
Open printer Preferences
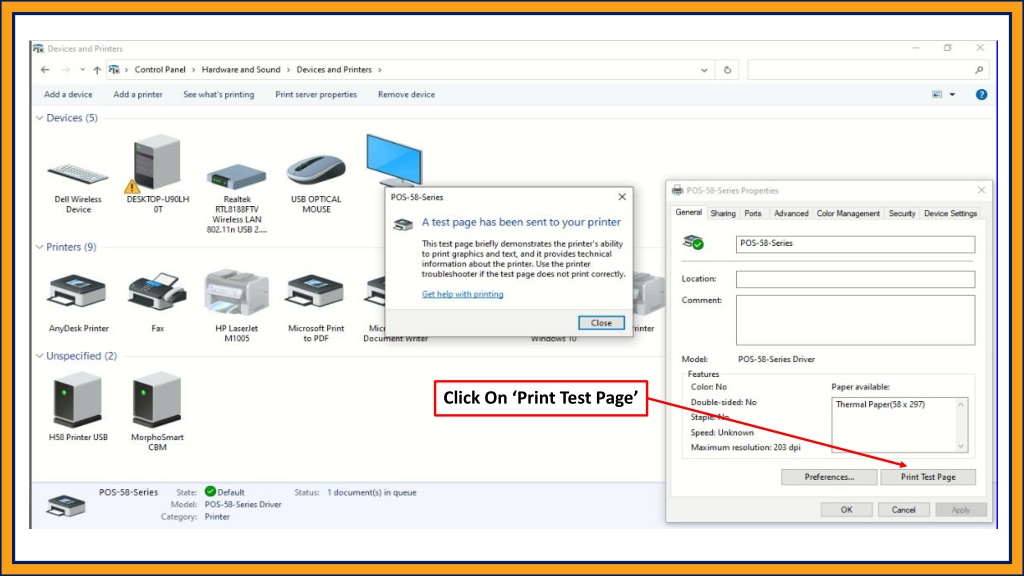coord(829,477)
